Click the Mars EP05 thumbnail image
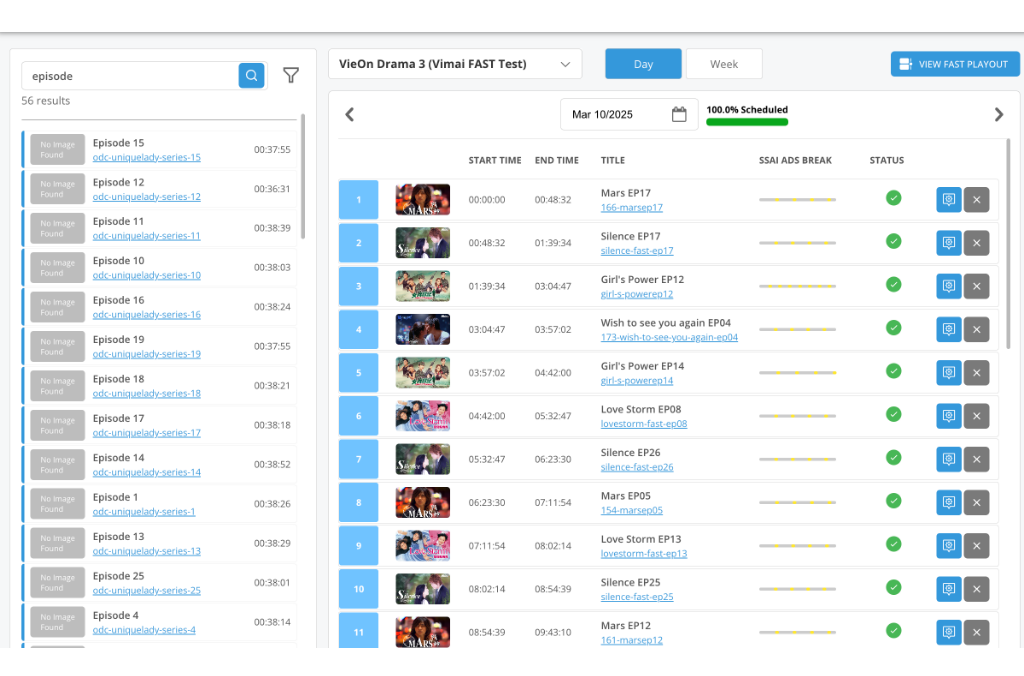This screenshot has height=676, width=1024. click(422, 502)
